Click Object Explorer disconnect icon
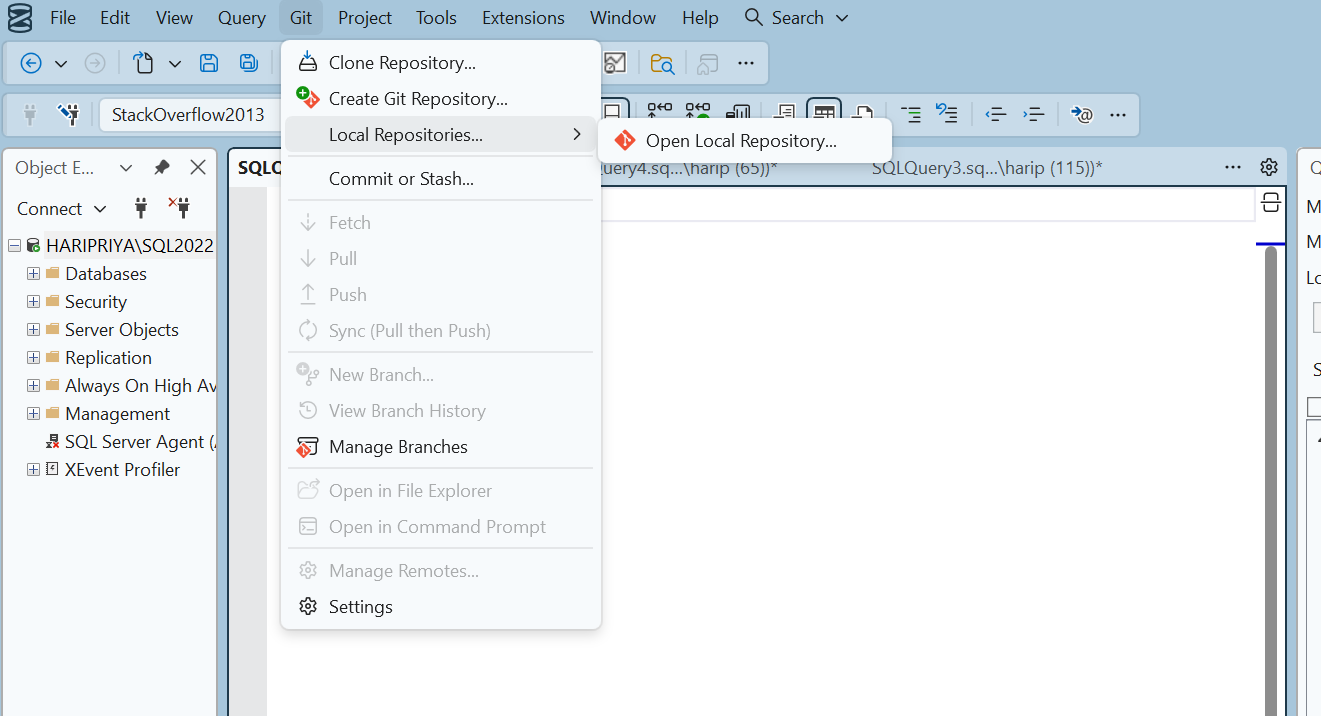 [179, 208]
